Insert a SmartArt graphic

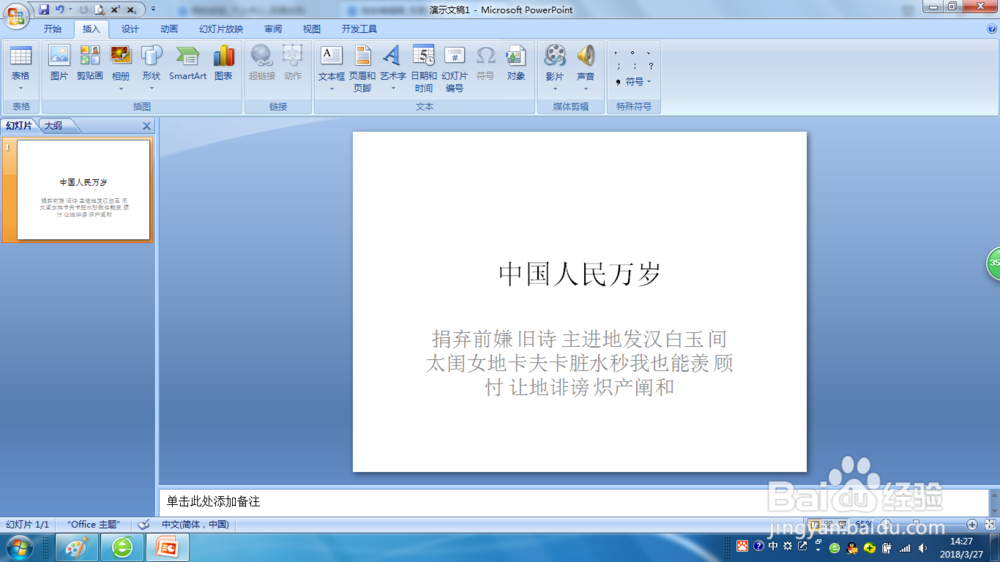coord(188,64)
